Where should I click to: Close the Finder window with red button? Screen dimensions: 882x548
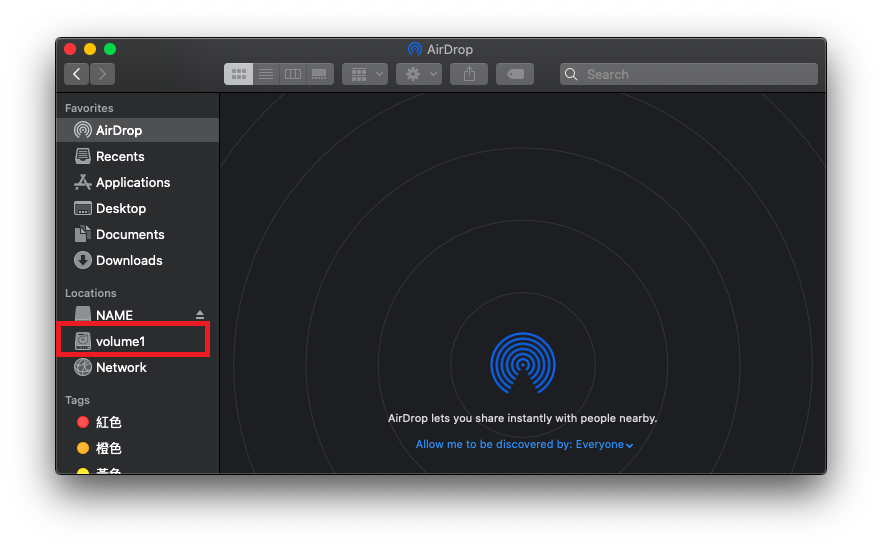click(x=70, y=49)
